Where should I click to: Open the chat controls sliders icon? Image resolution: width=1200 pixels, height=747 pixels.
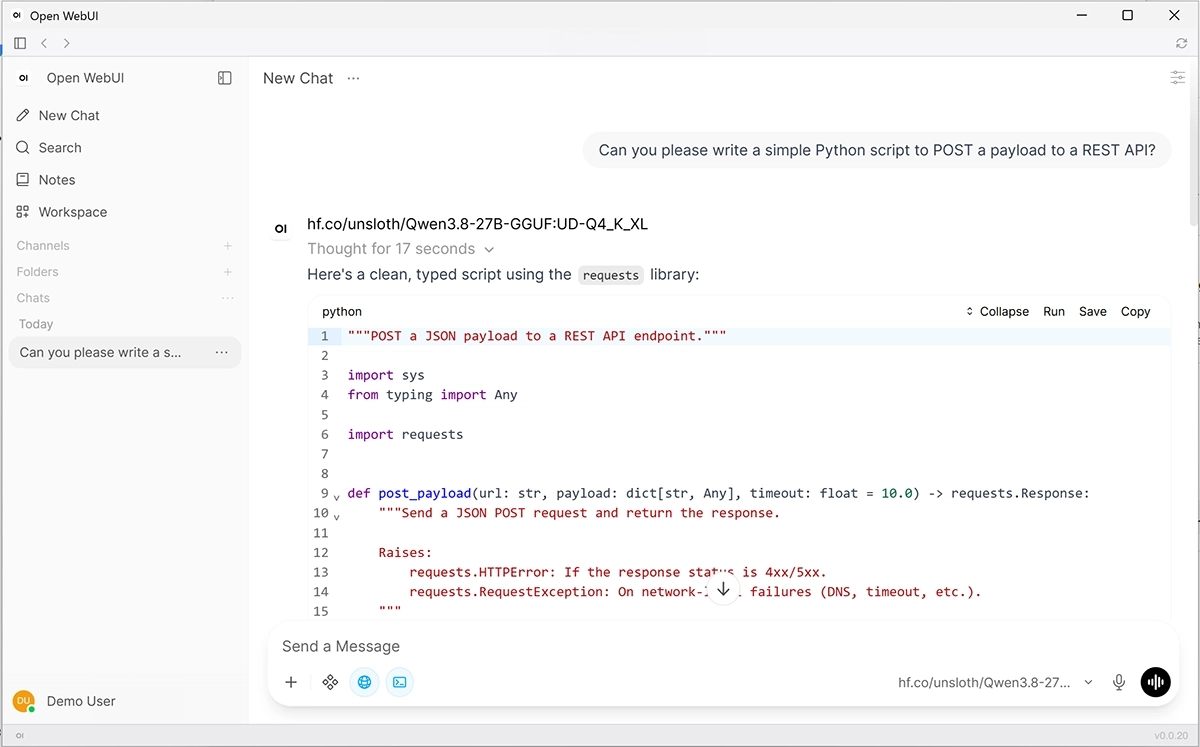[x=1178, y=78]
